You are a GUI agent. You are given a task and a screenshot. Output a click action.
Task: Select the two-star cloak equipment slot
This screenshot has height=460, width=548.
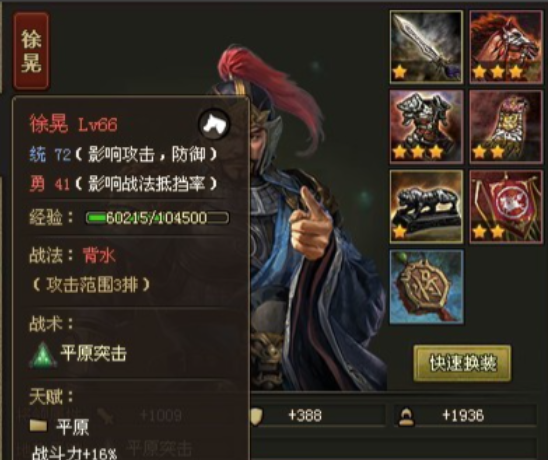pos(506,127)
